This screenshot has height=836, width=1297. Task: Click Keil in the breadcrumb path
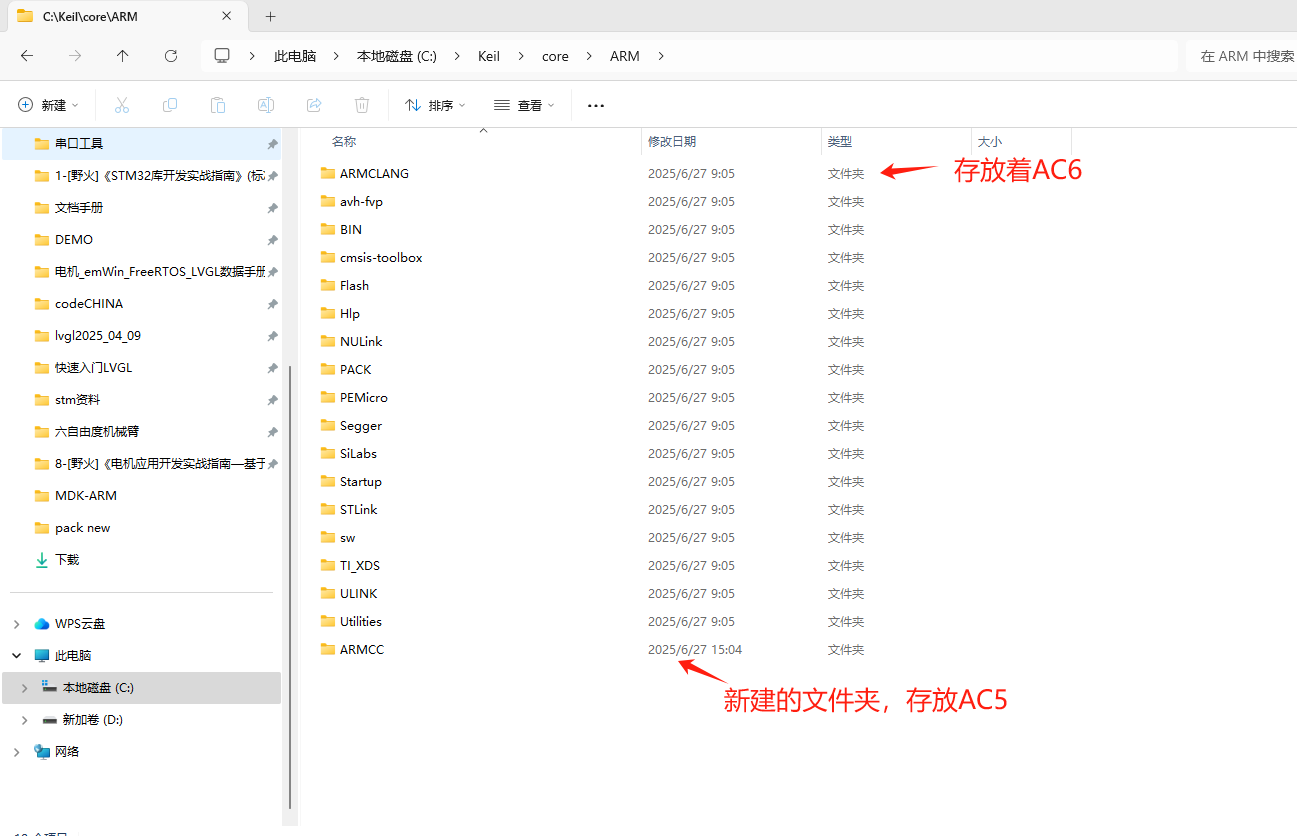[489, 56]
